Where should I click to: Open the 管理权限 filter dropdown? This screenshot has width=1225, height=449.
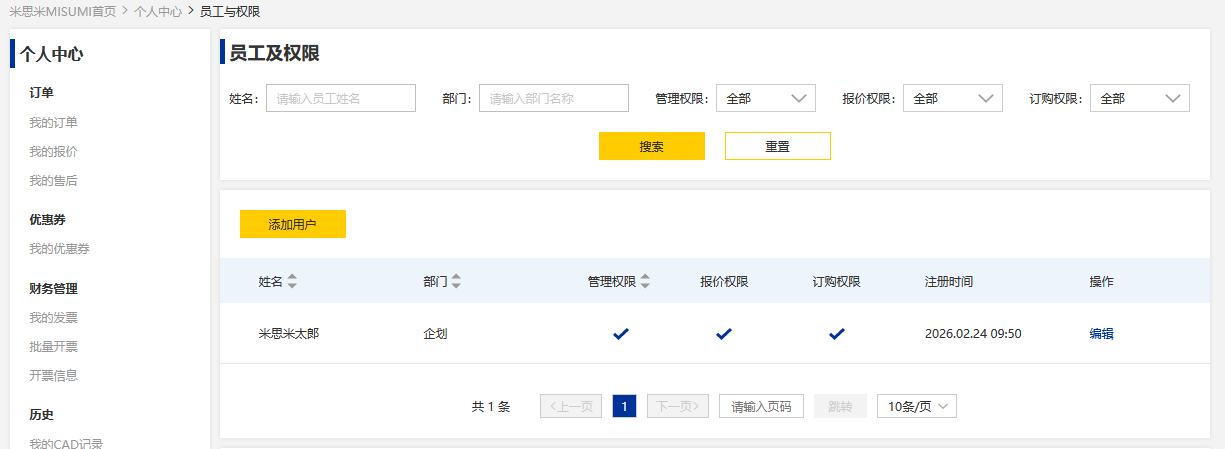click(x=766, y=98)
